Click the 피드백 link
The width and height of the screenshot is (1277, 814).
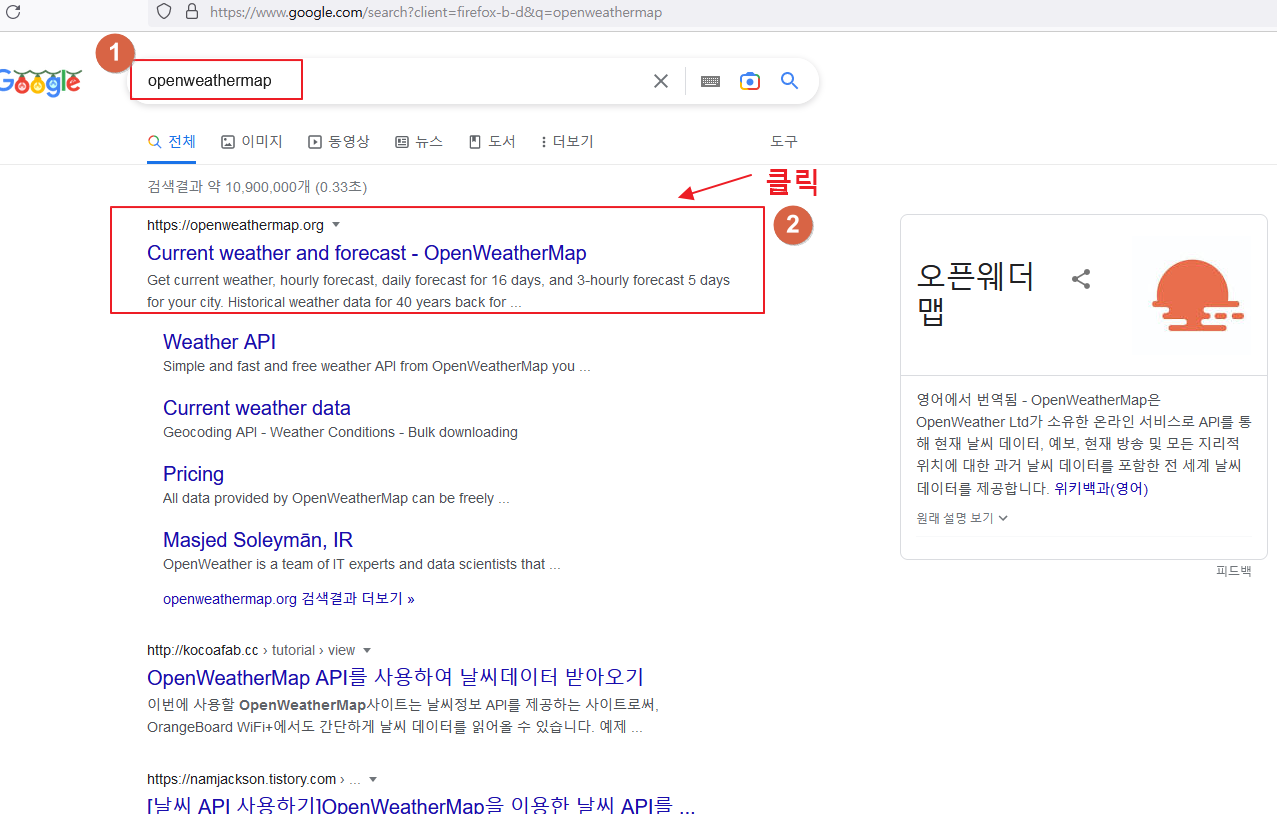[x=1233, y=571]
